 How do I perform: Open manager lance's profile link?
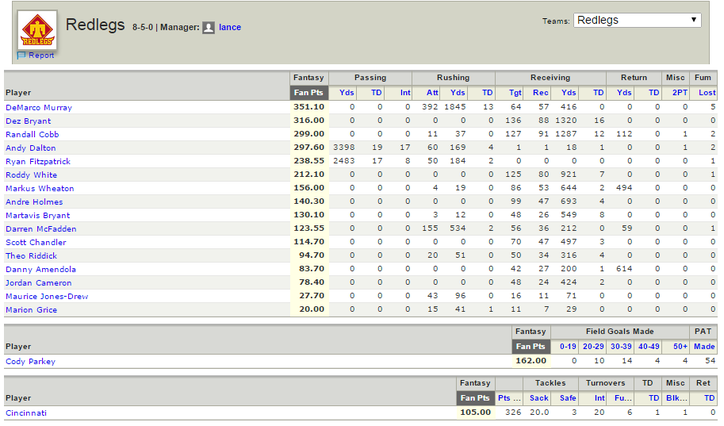[230, 27]
